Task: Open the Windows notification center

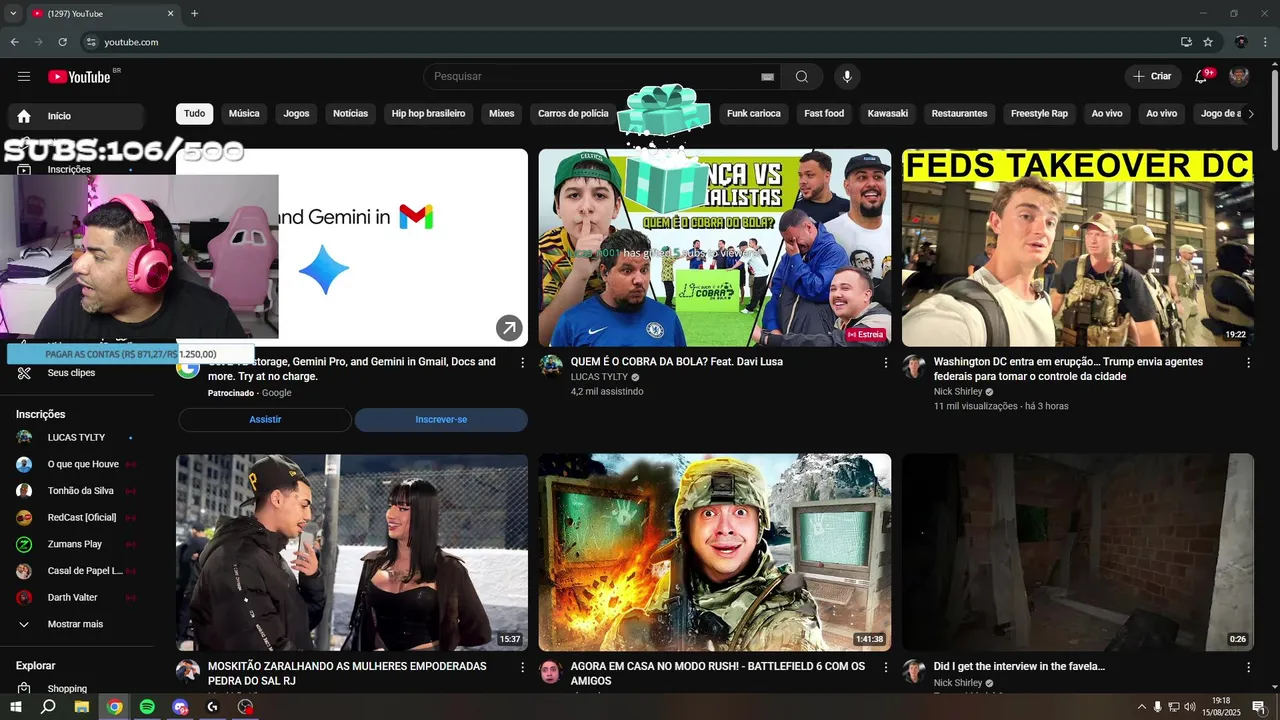Action: point(1259,707)
